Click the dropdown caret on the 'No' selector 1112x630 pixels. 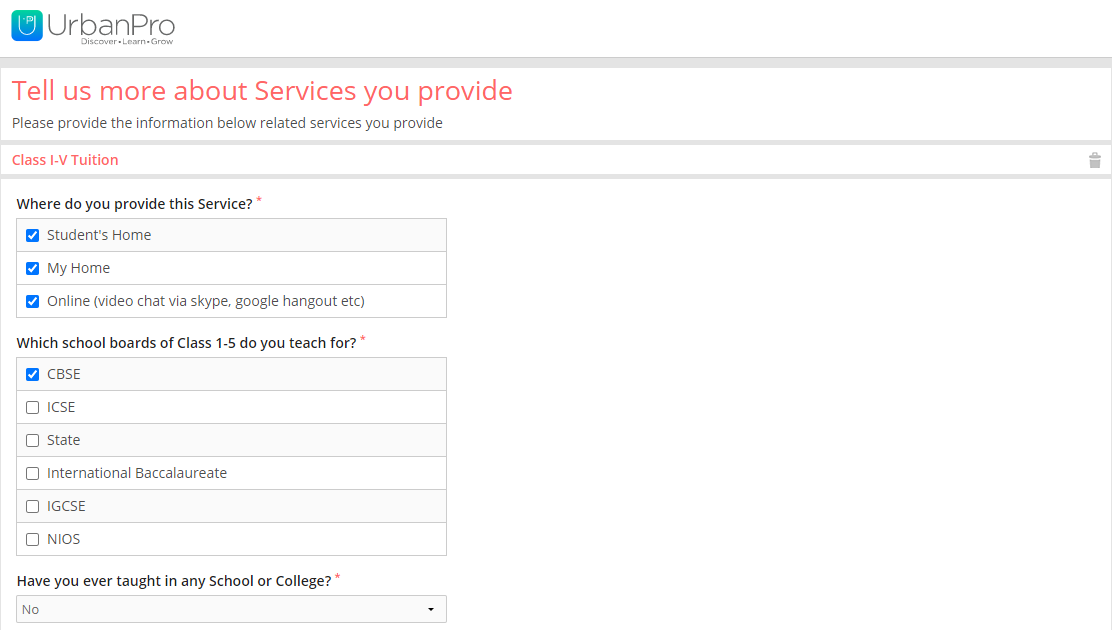pos(432,608)
